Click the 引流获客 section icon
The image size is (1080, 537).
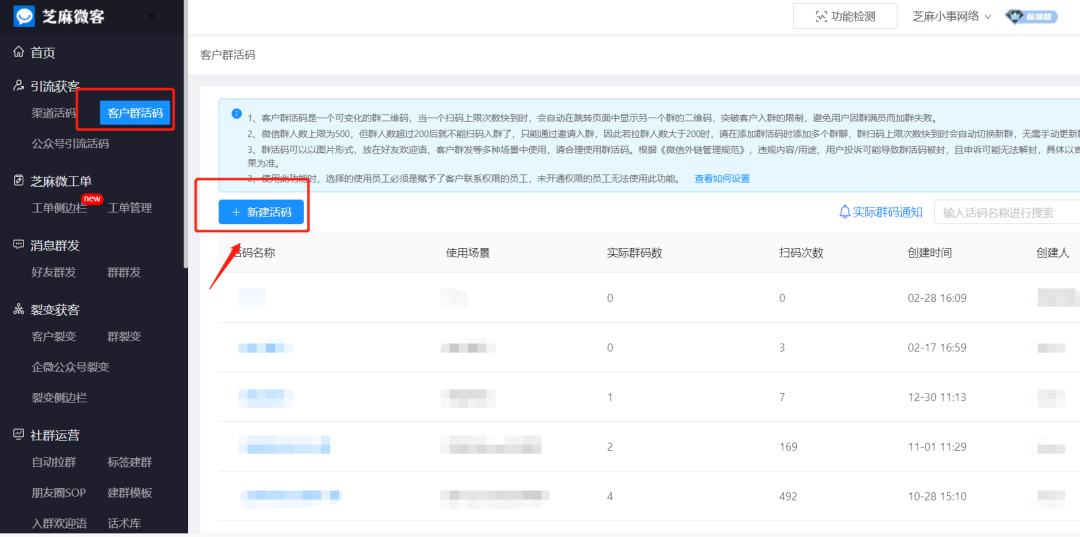[19, 85]
